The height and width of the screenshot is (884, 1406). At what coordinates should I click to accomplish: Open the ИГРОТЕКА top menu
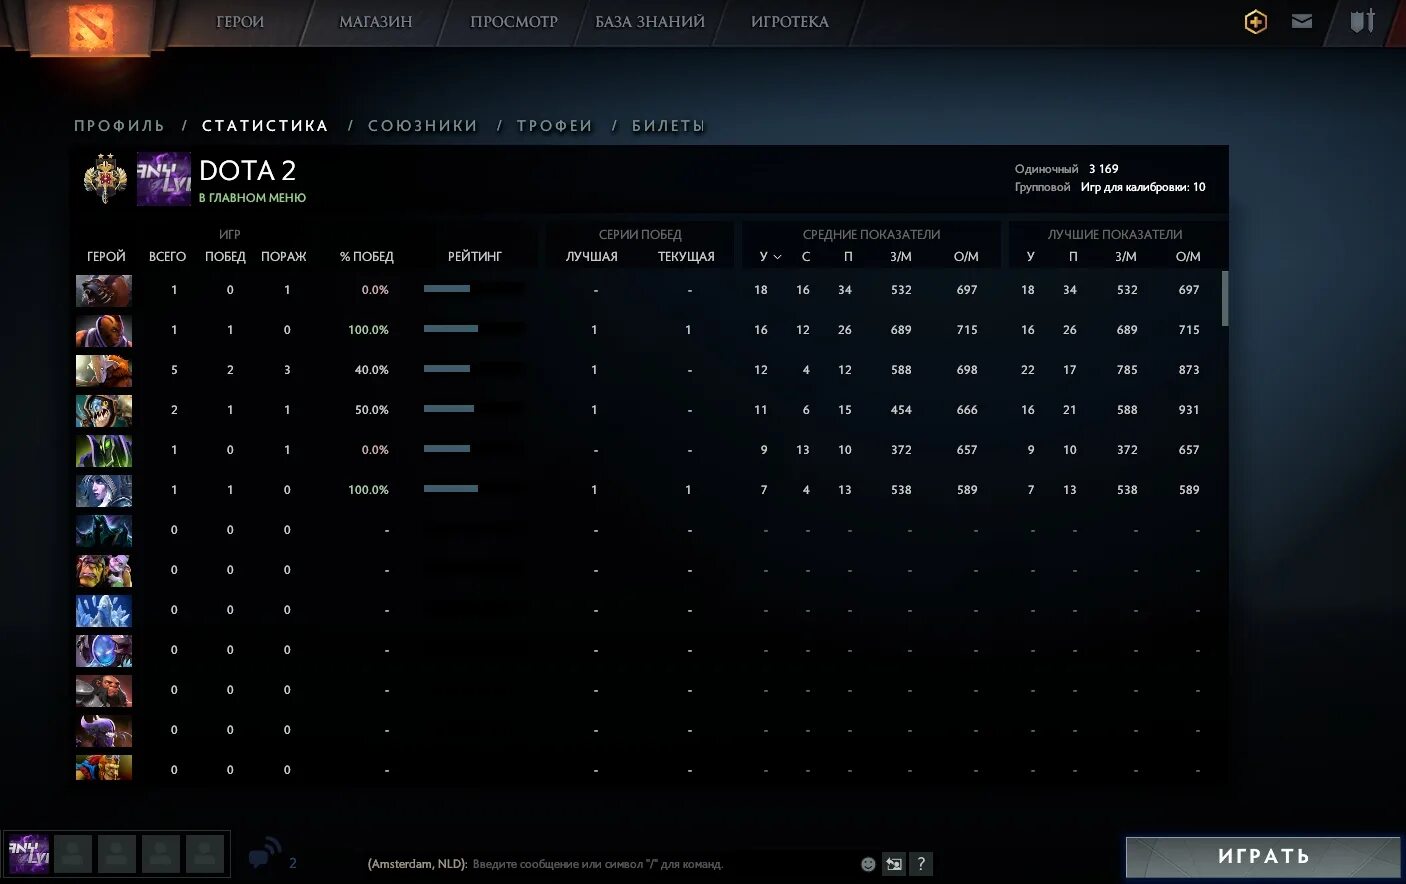coord(790,22)
